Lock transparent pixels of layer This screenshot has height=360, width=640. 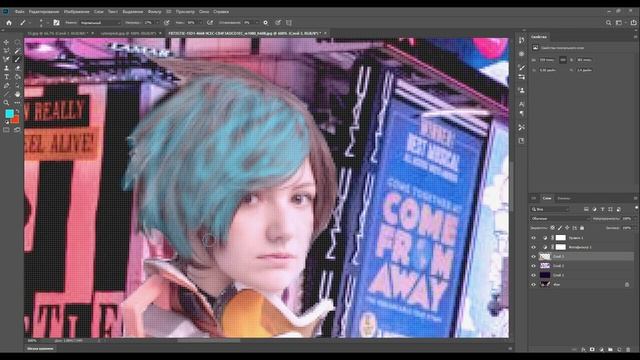pos(552,228)
